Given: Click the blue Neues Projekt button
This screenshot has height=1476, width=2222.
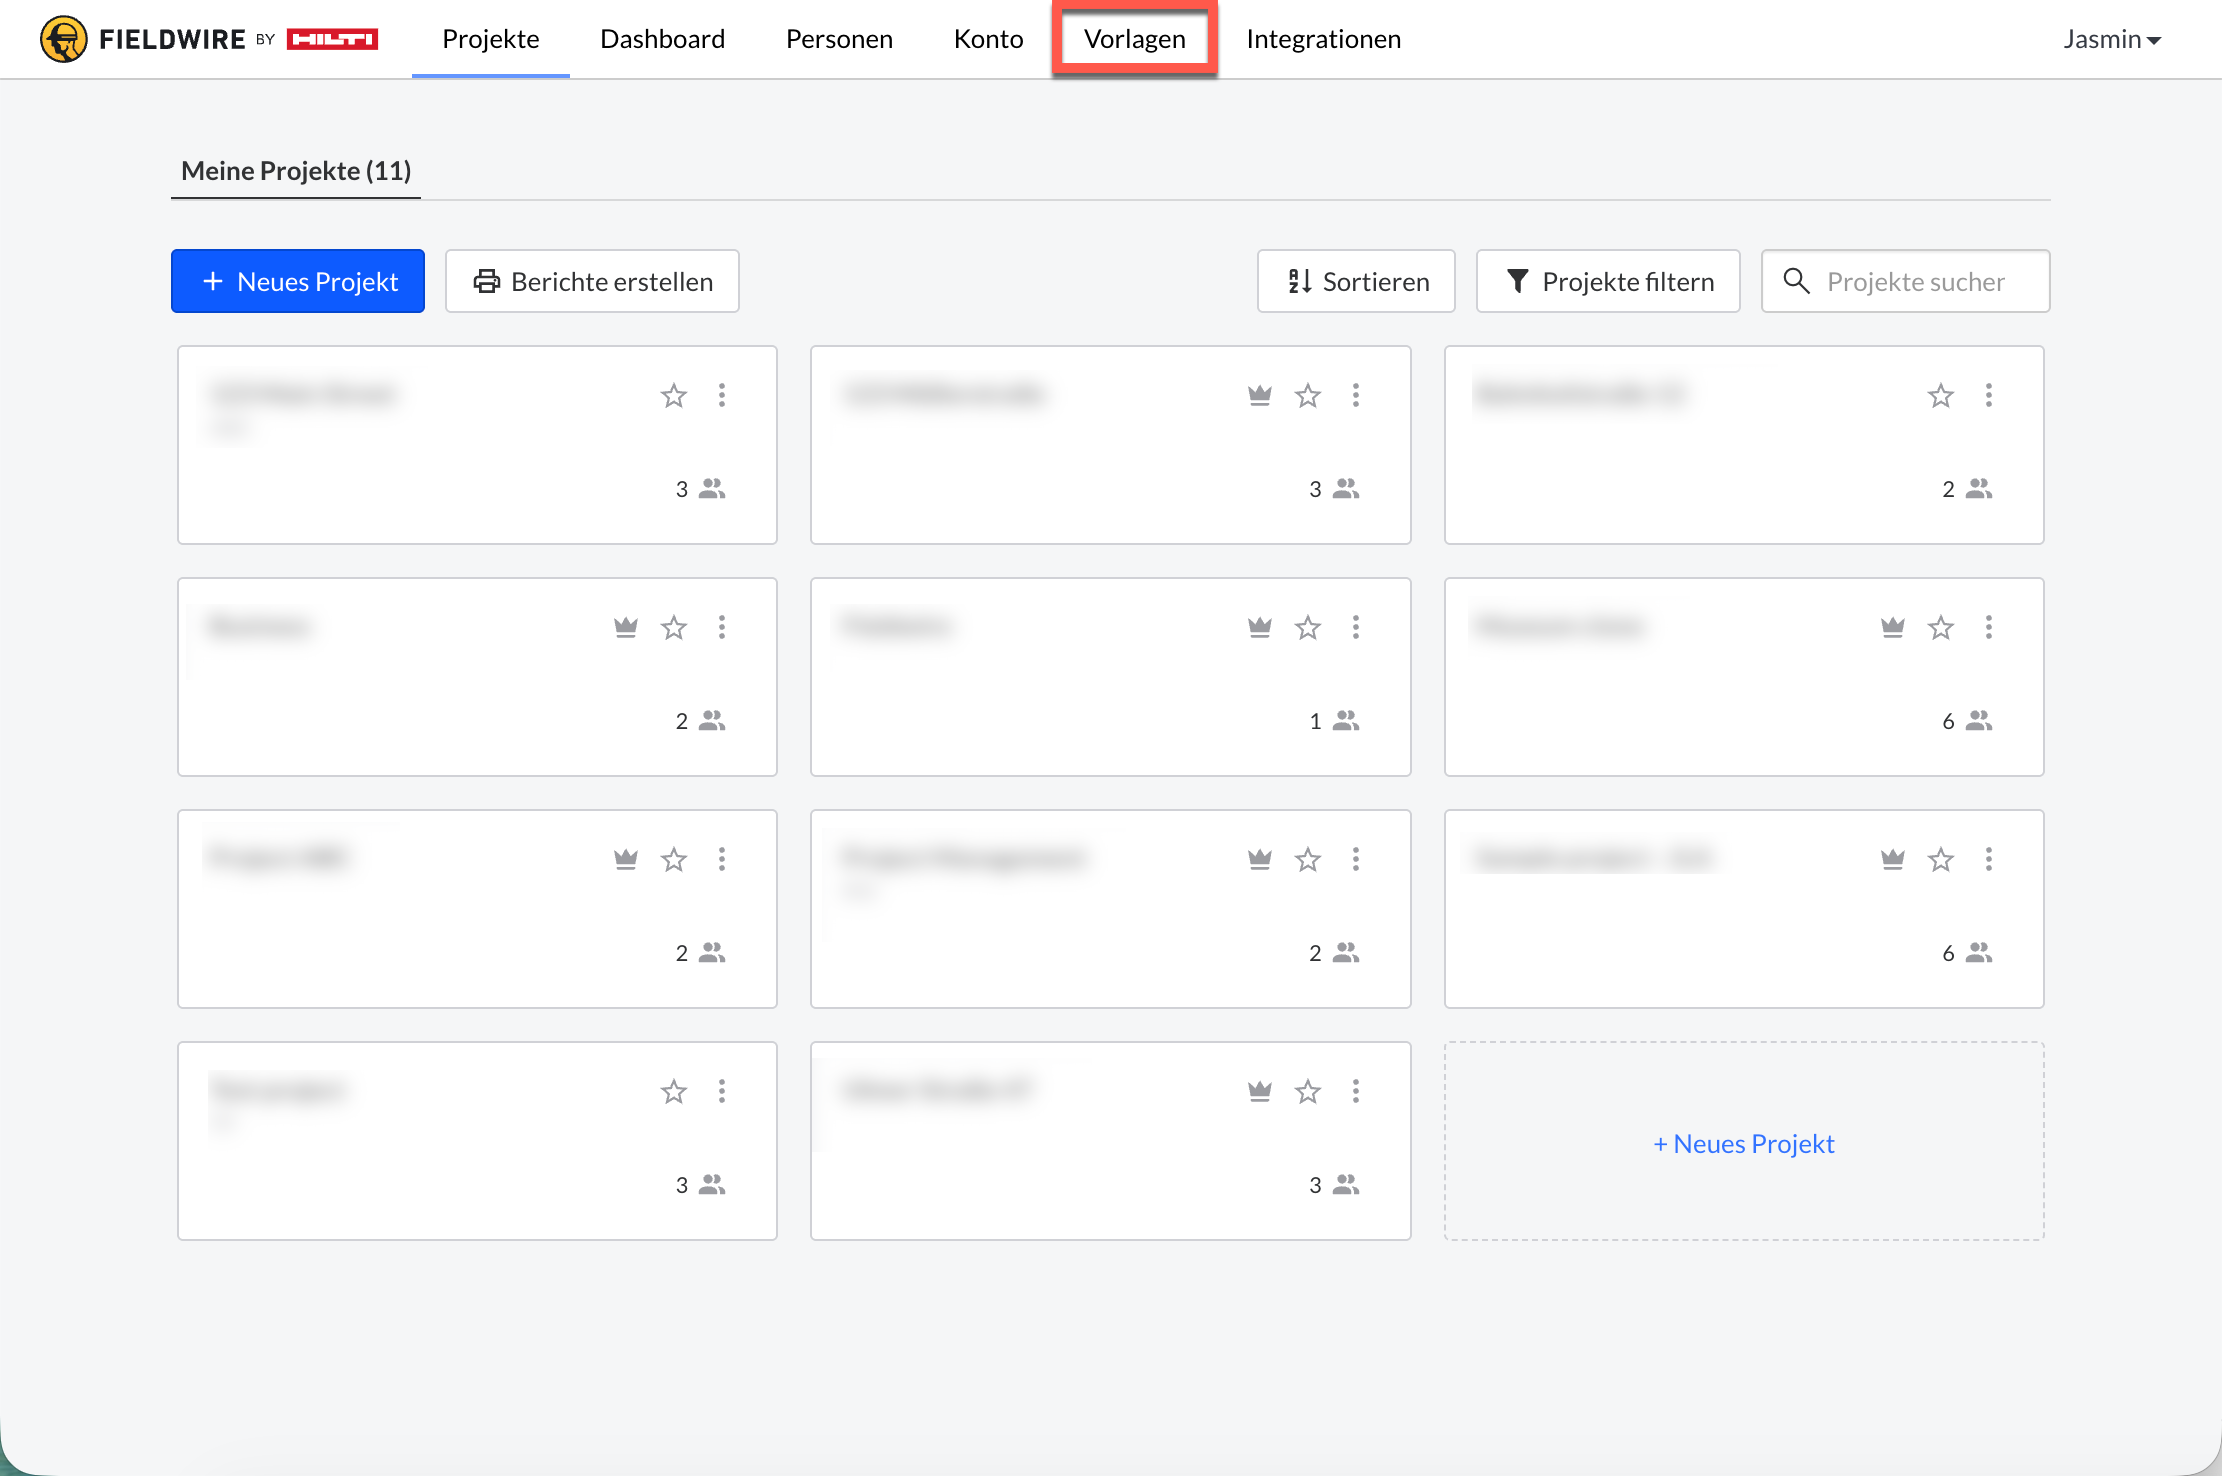Looking at the screenshot, I should [298, 281].
